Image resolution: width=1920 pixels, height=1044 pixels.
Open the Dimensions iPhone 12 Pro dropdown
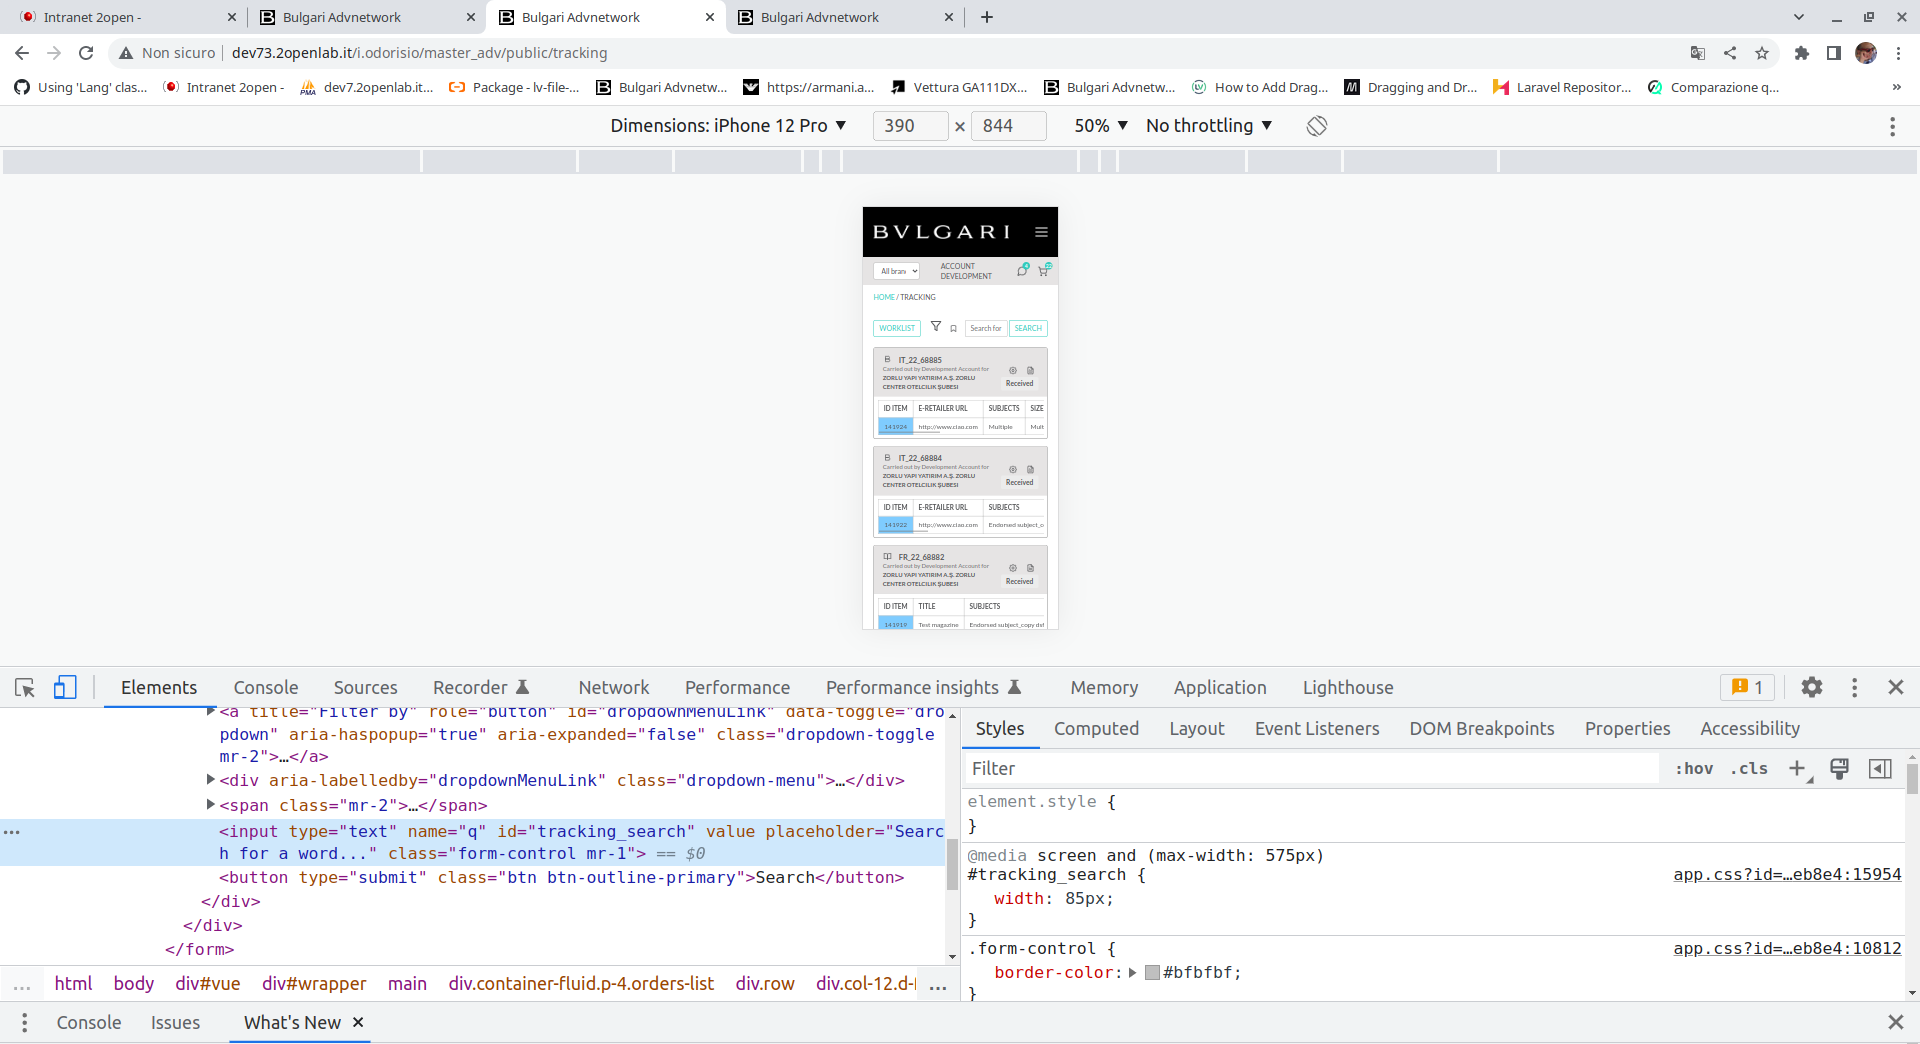[x=728, y=126]
